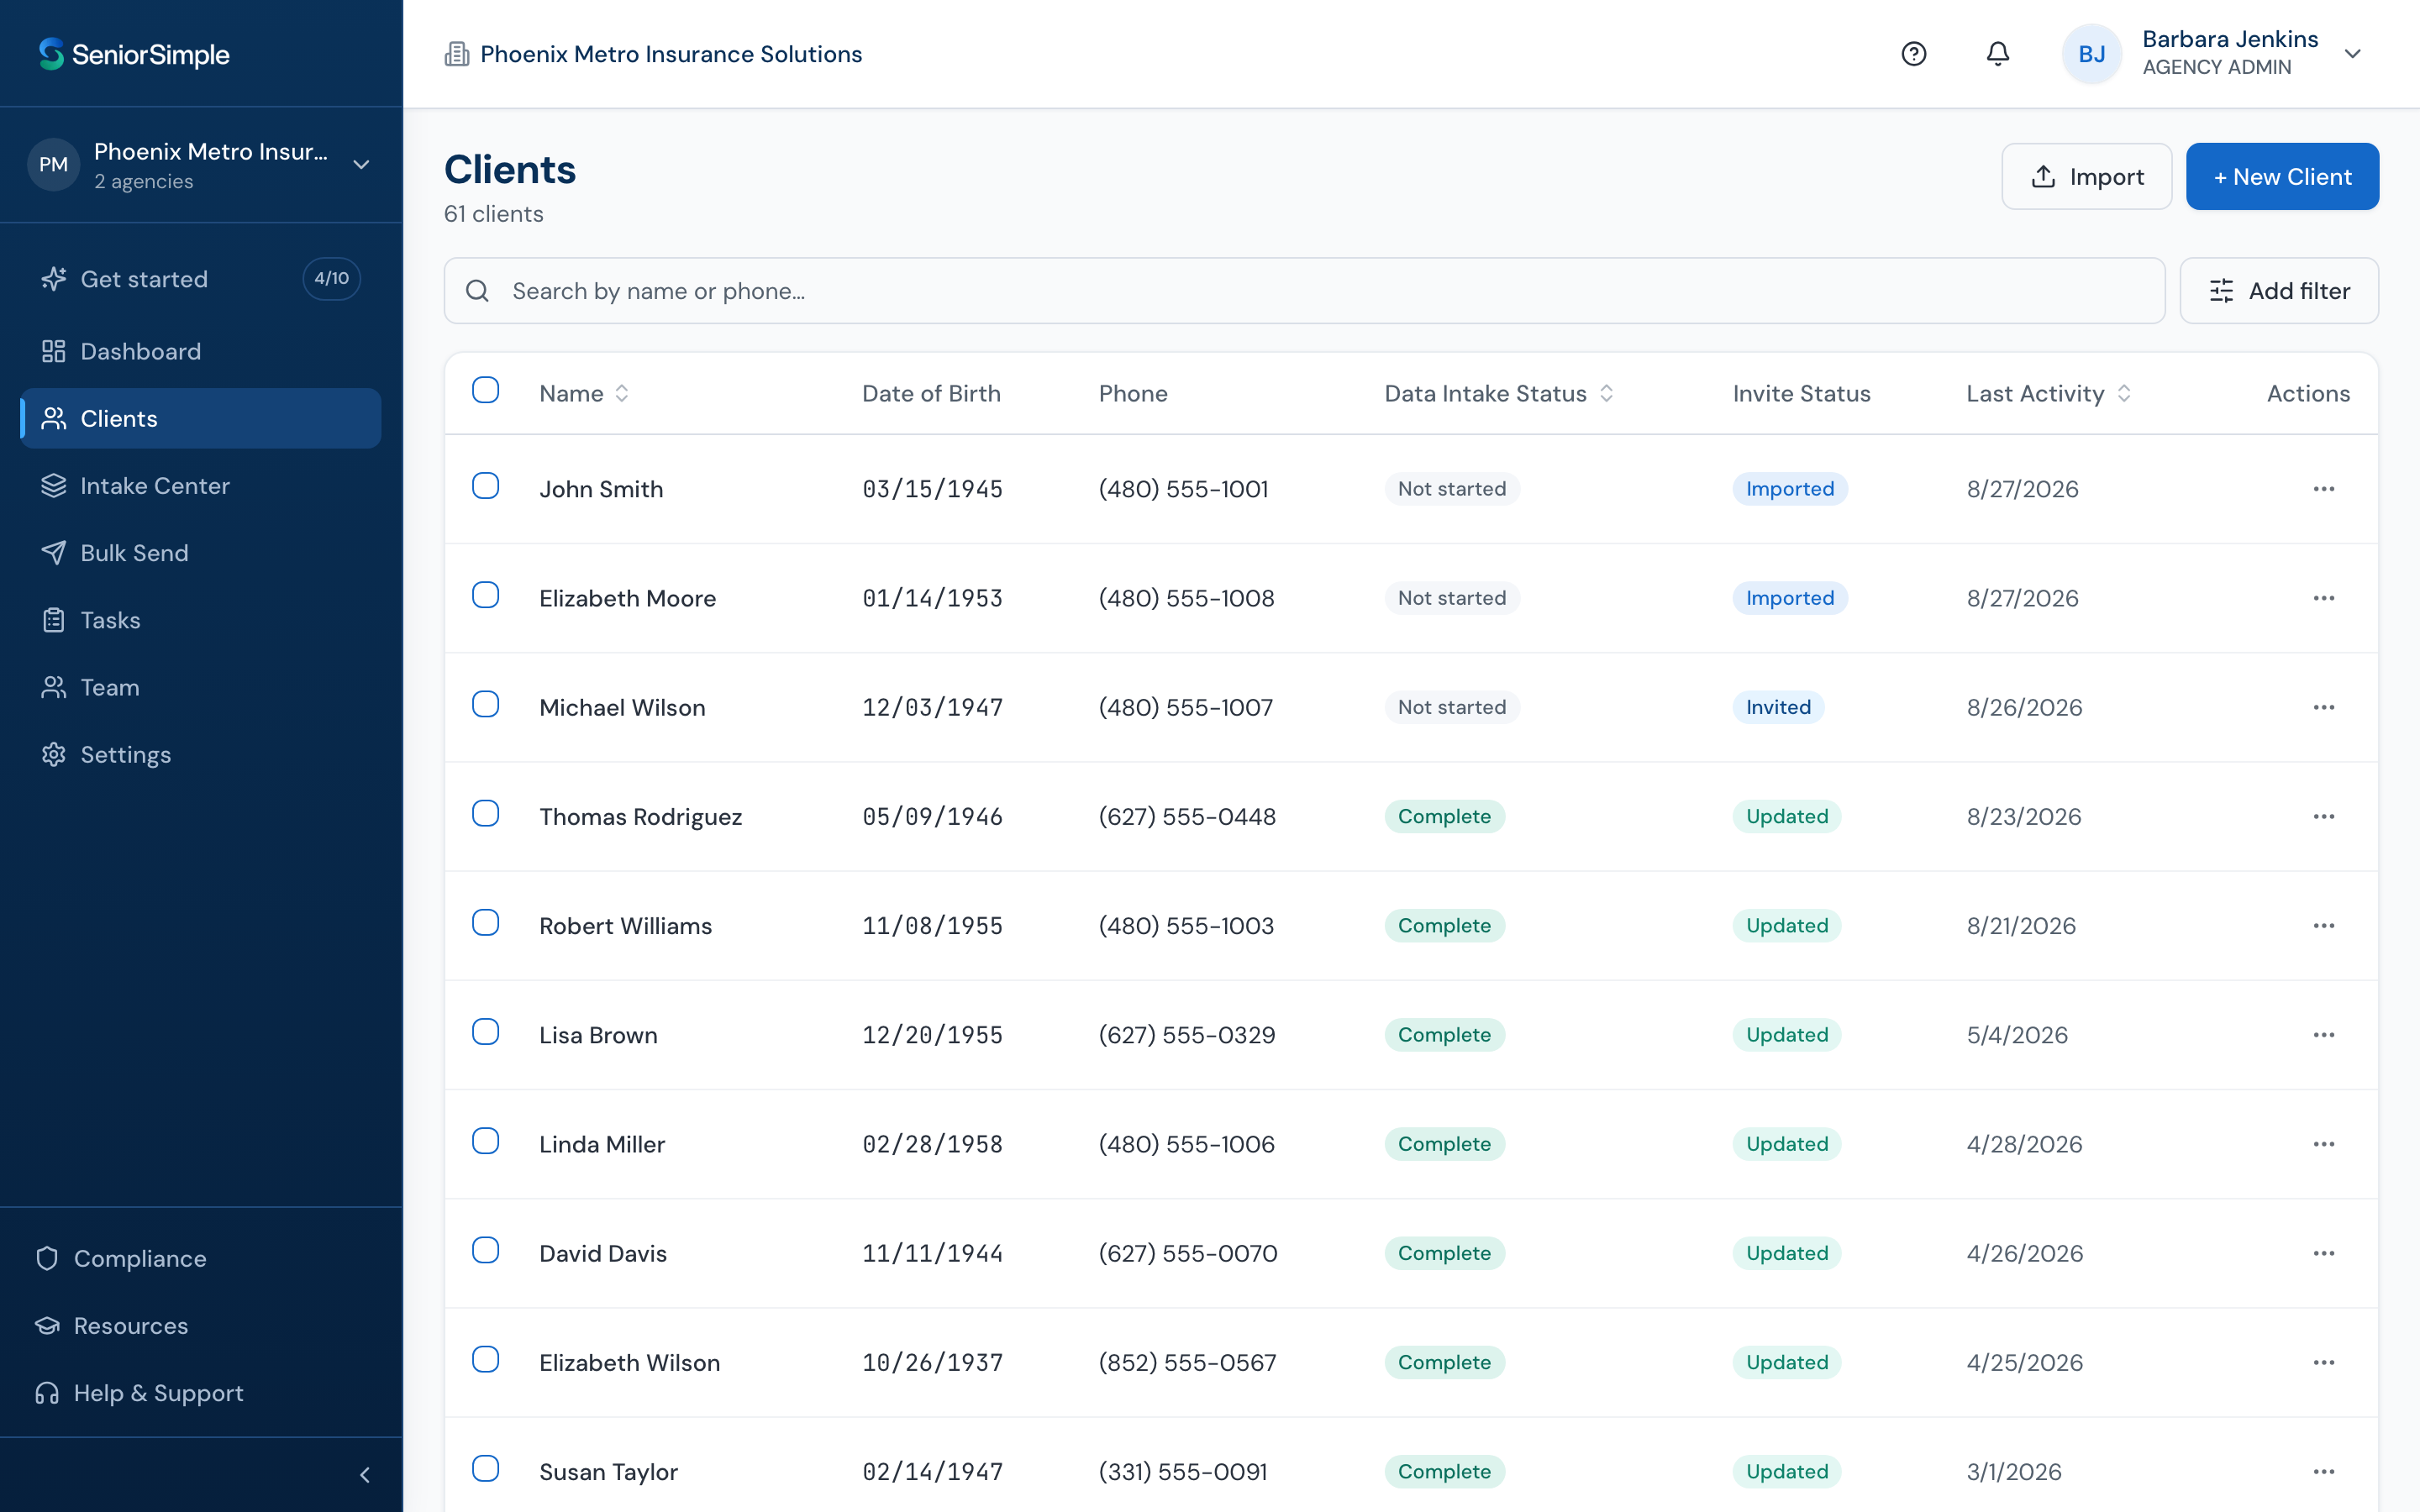Image resolution: width=2420 pixels, height=1512 pixels.
Task: Focus the search by name or phone field
Action: (x=1304, y=291)
